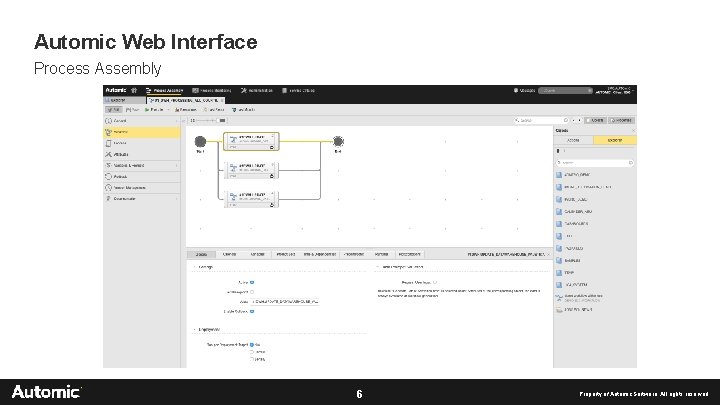720x405 pixels.
Task: Expand the Documentation sidebar chevron
Action: (176, 199)
